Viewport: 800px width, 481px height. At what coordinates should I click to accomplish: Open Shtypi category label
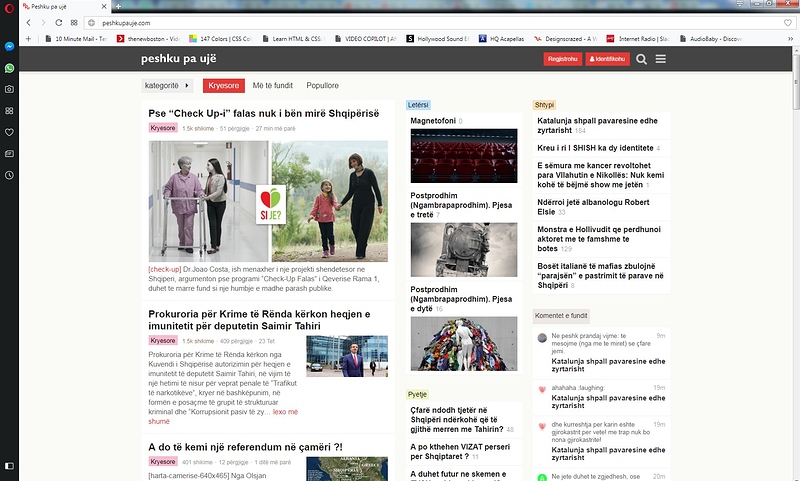pos(544,105)
